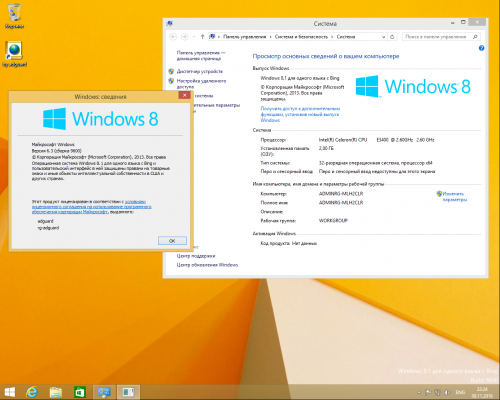The image size is (500, 400).
Task: Switch to the winver taskbar button
Action: [128, 392]
